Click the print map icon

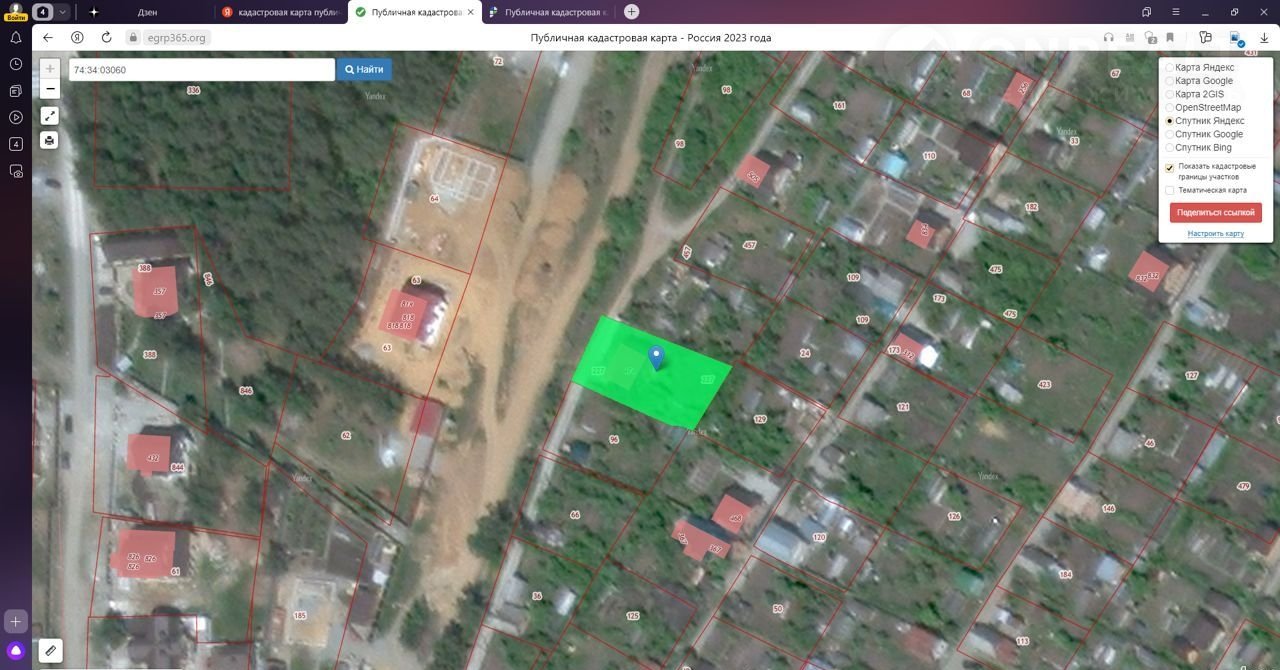50,140
